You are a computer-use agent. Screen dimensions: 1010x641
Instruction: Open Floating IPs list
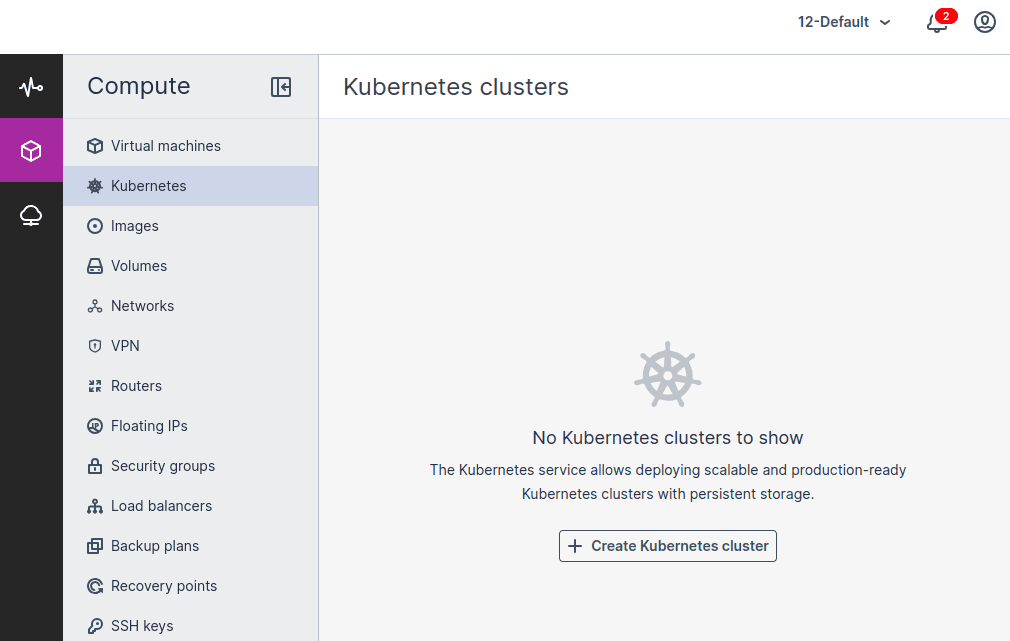[191, 426]
